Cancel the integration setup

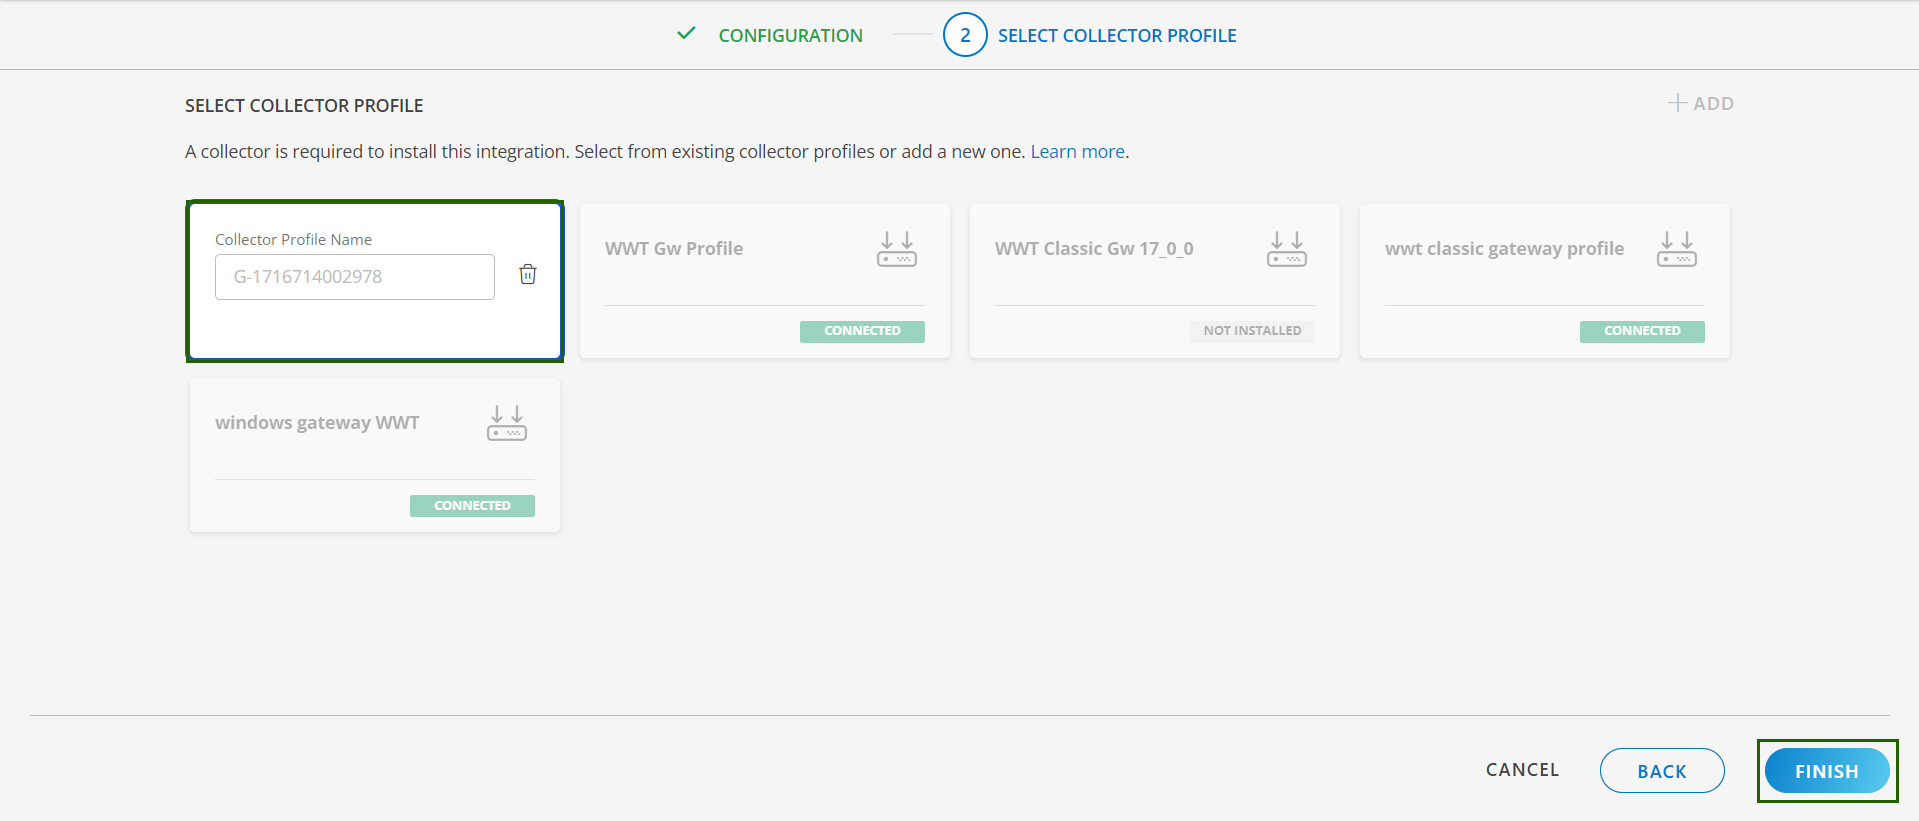[1522, 770]
